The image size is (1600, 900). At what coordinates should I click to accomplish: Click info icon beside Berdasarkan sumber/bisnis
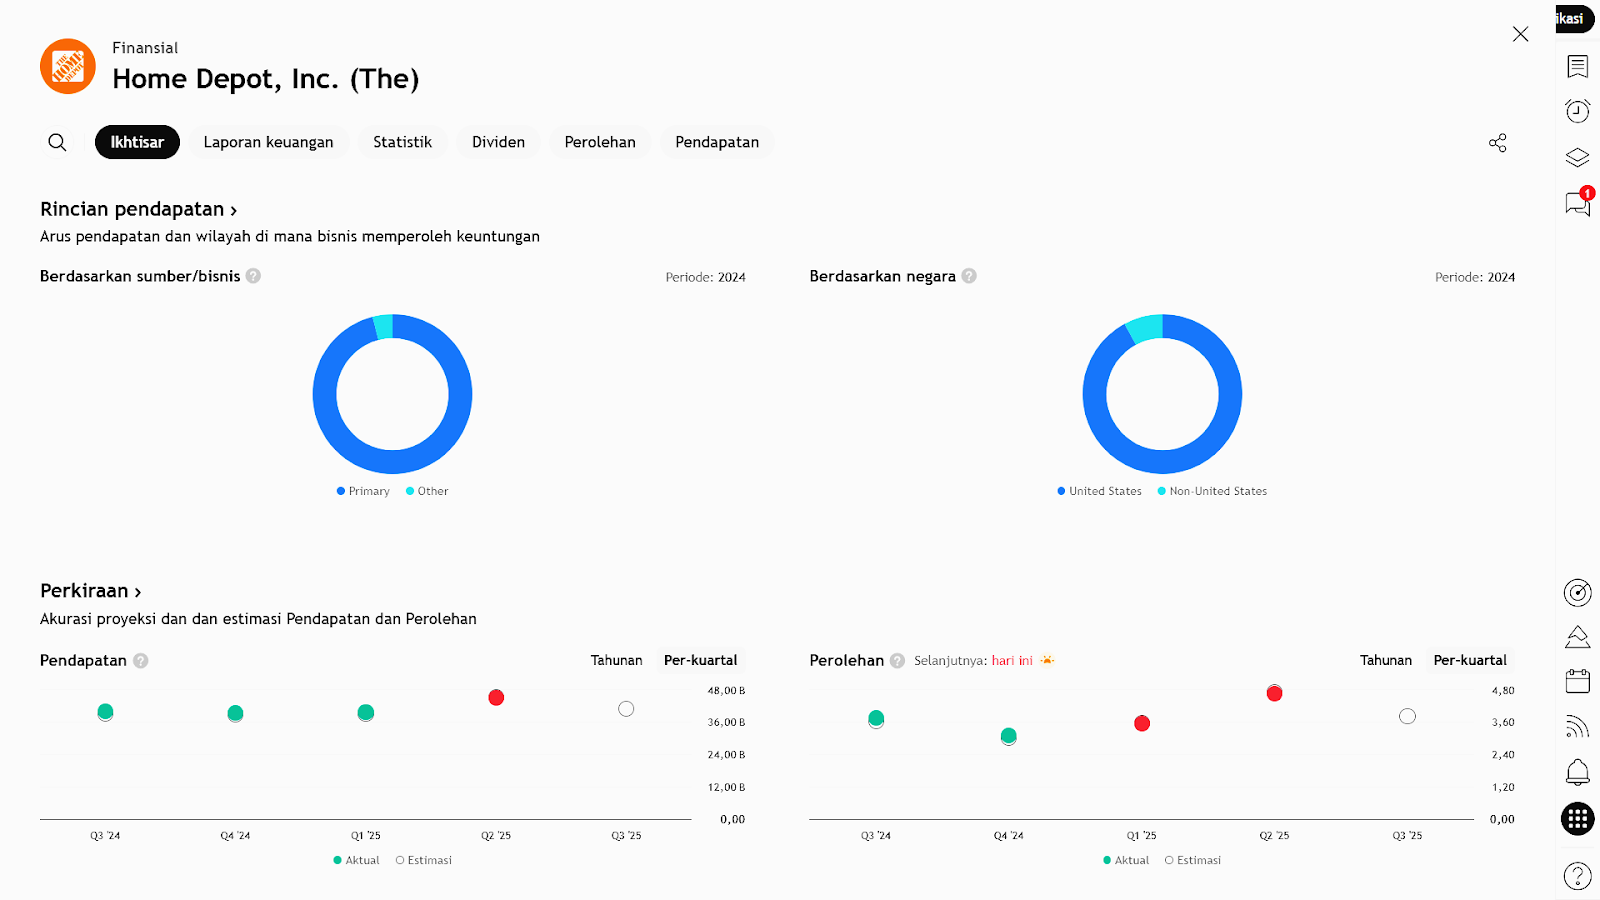(254, 276)
